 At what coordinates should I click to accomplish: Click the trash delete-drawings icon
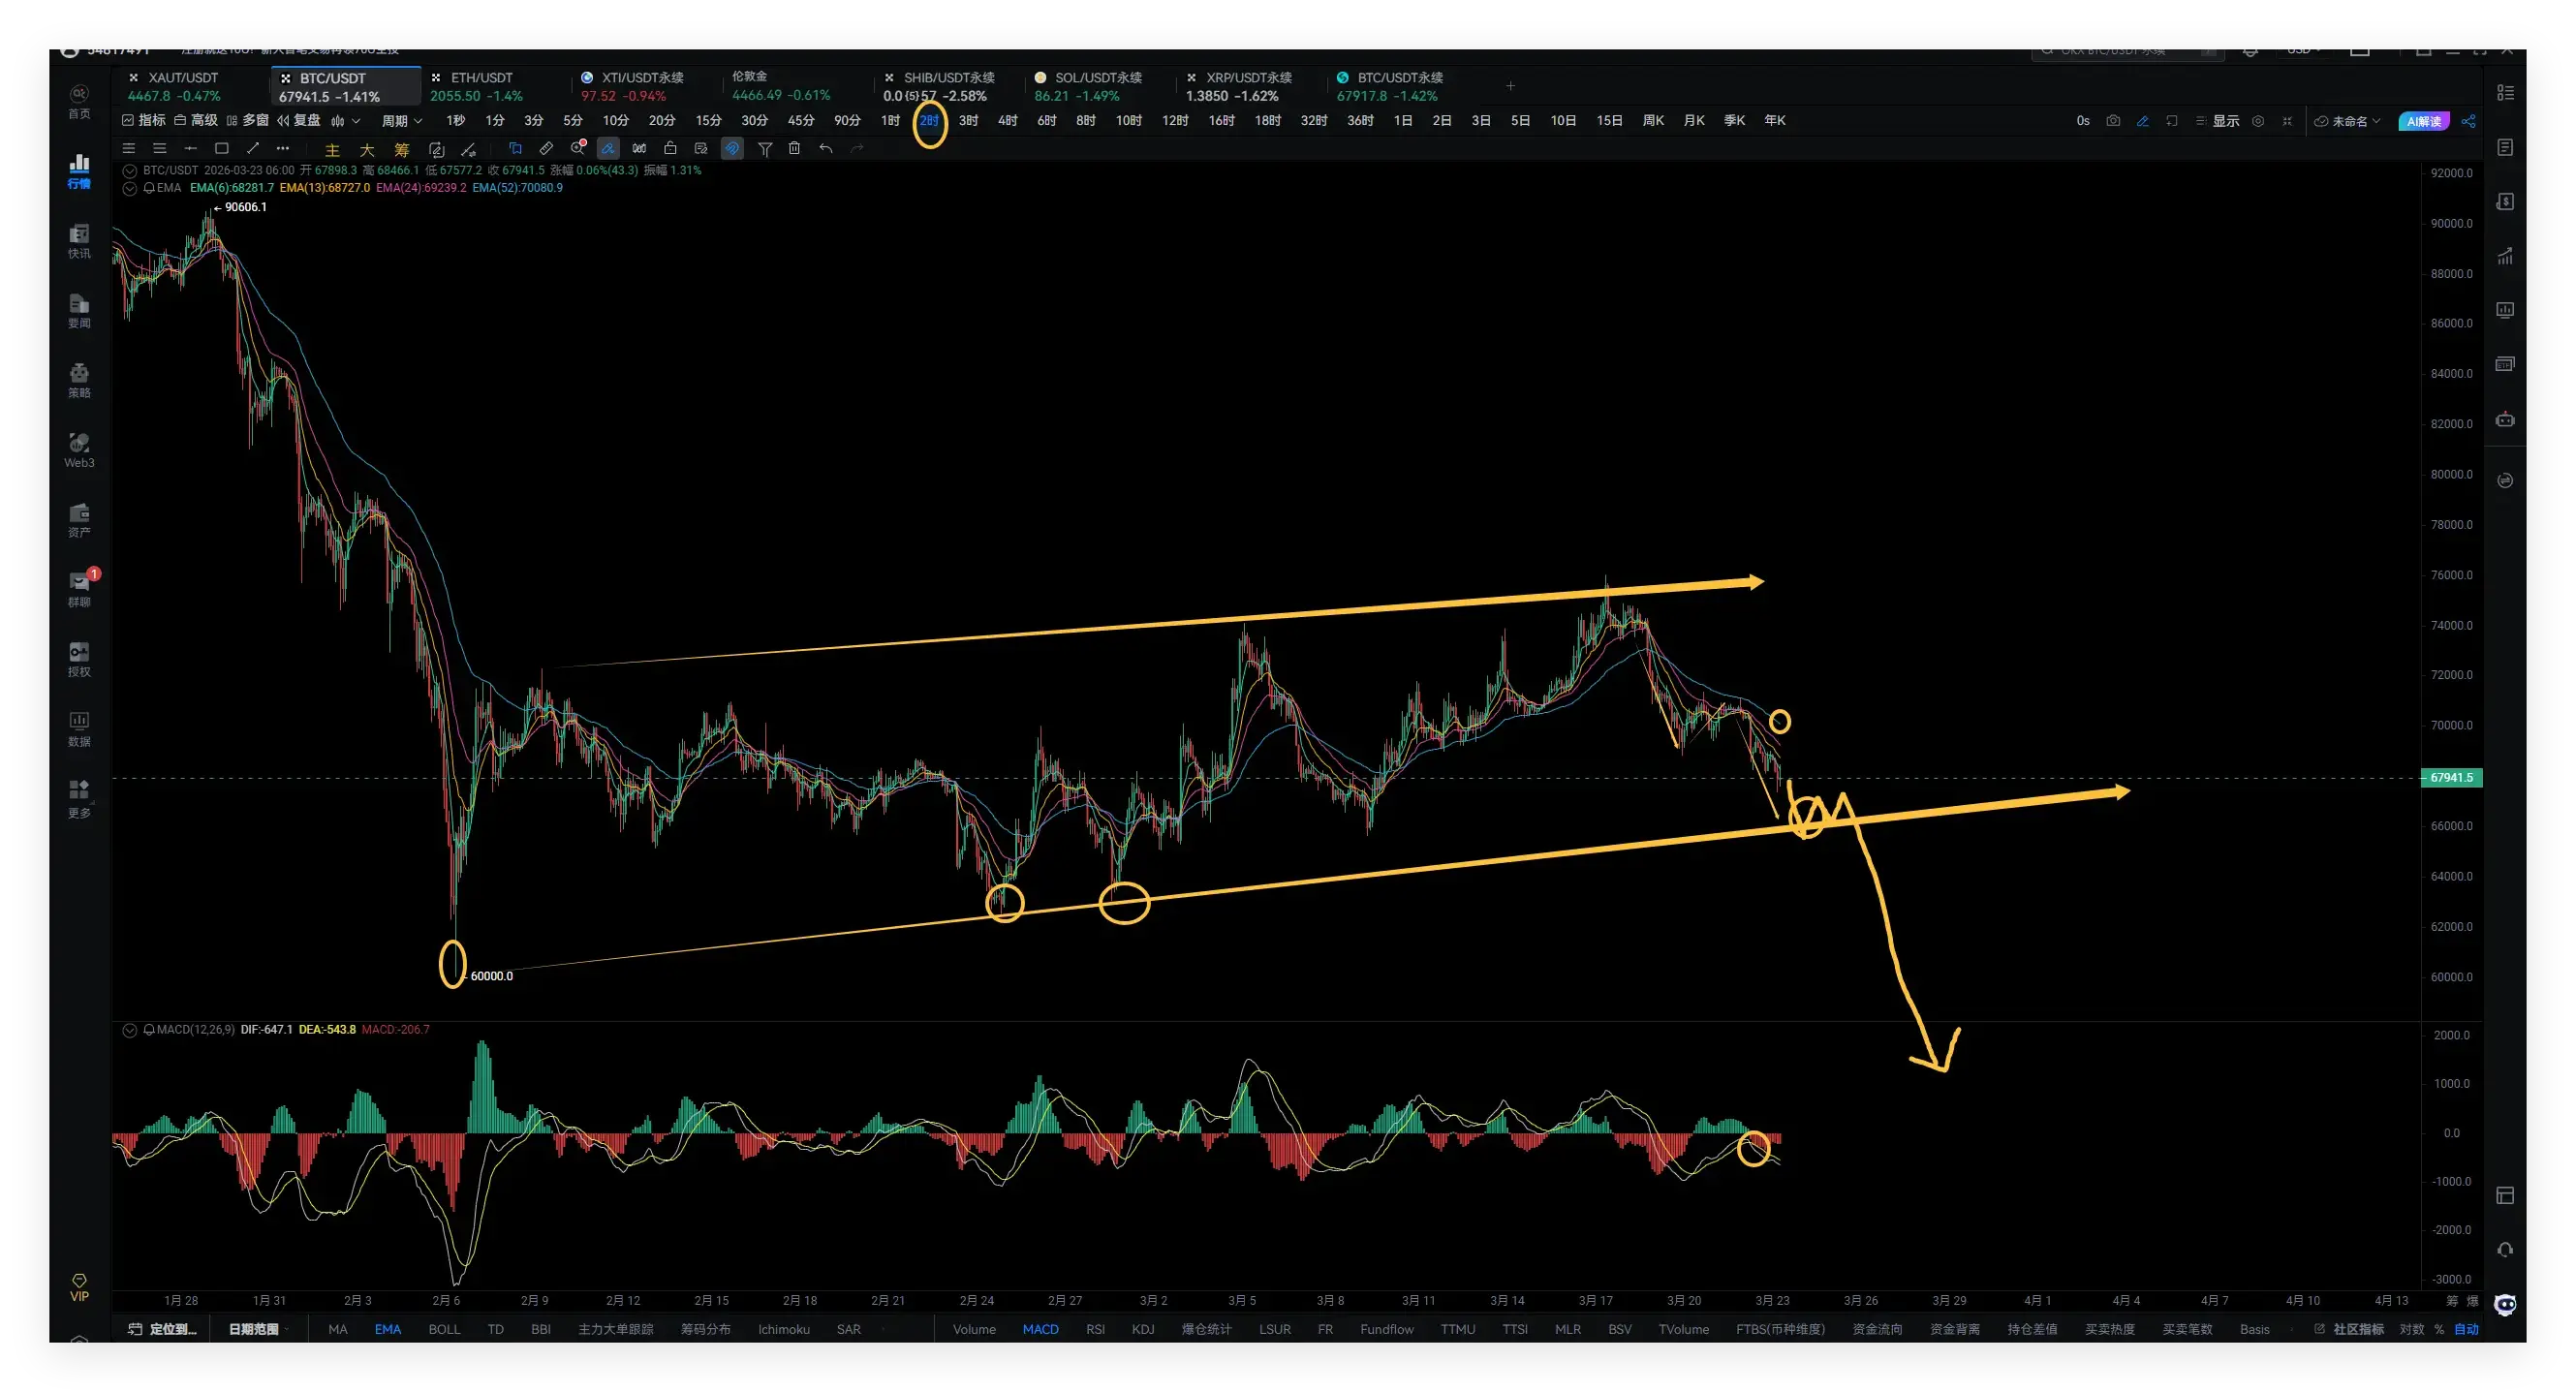[x=794, y=149]
